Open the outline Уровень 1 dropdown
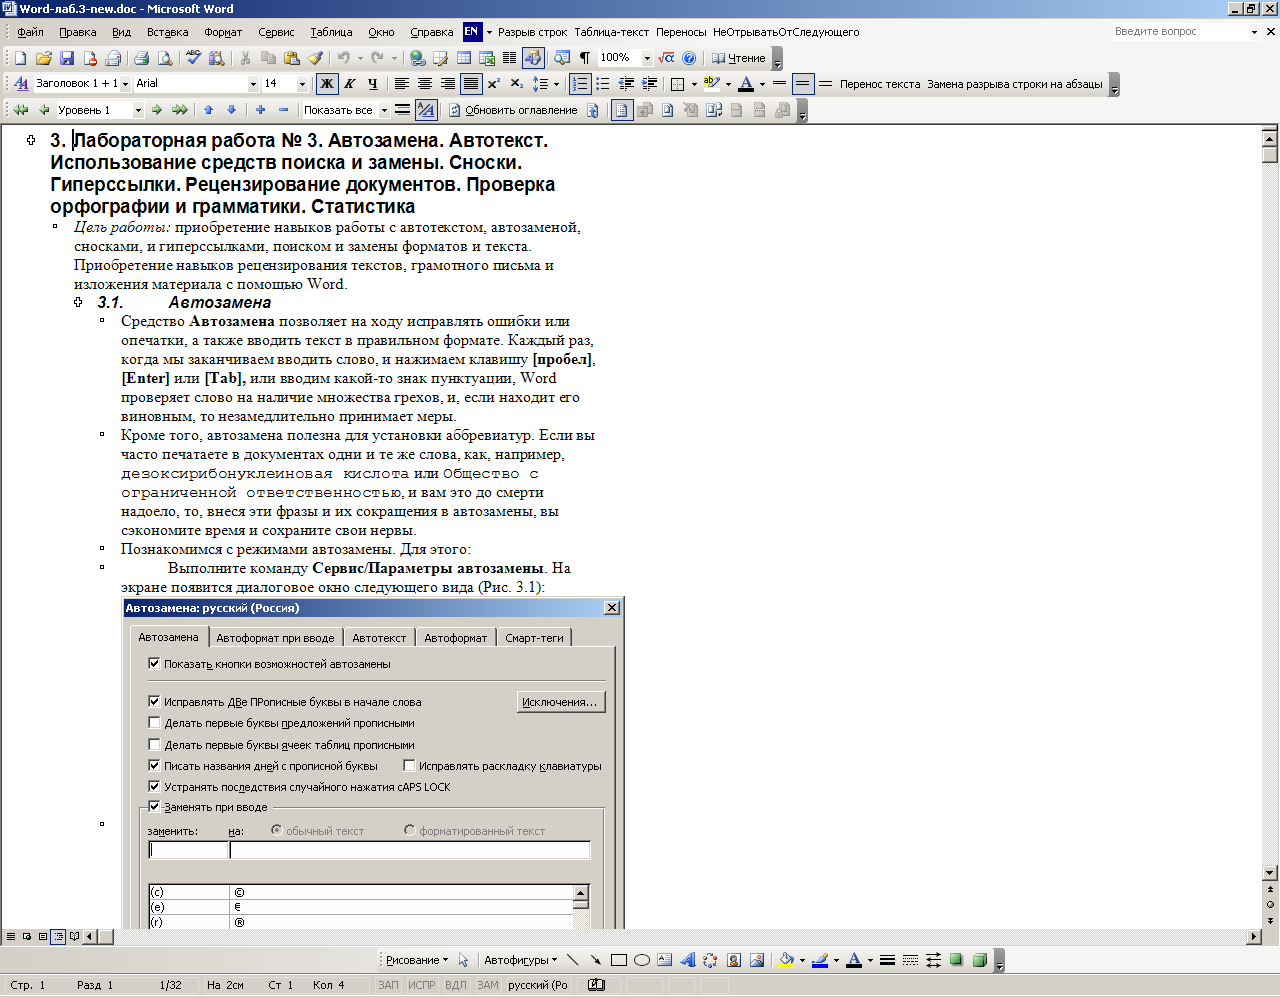 click(x=137, y=110)
